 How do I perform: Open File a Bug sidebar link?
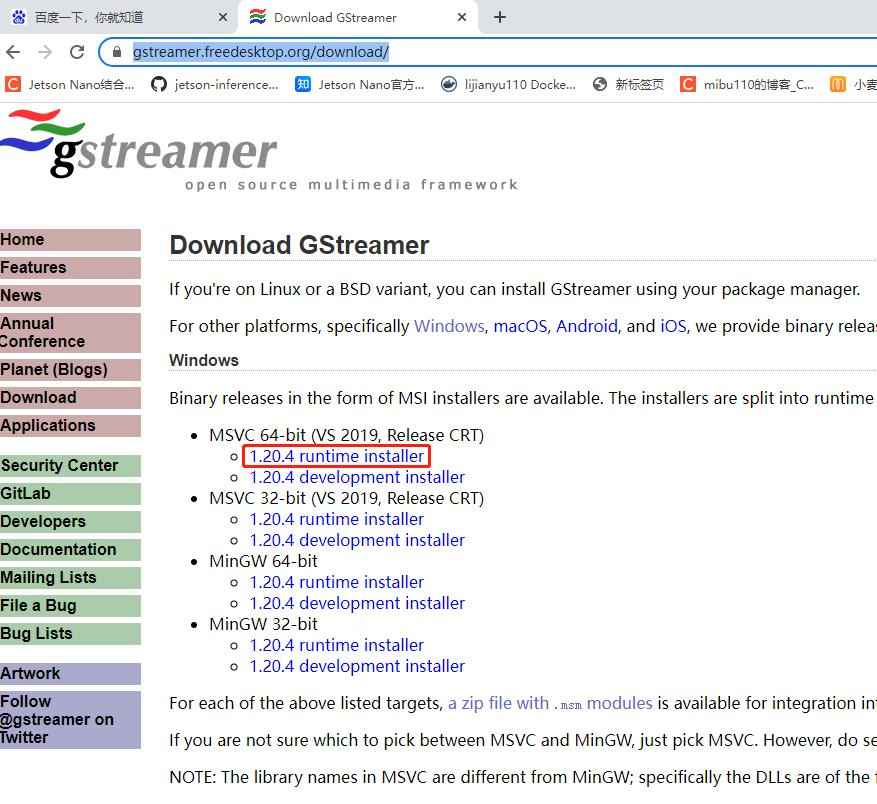(70, 605)
